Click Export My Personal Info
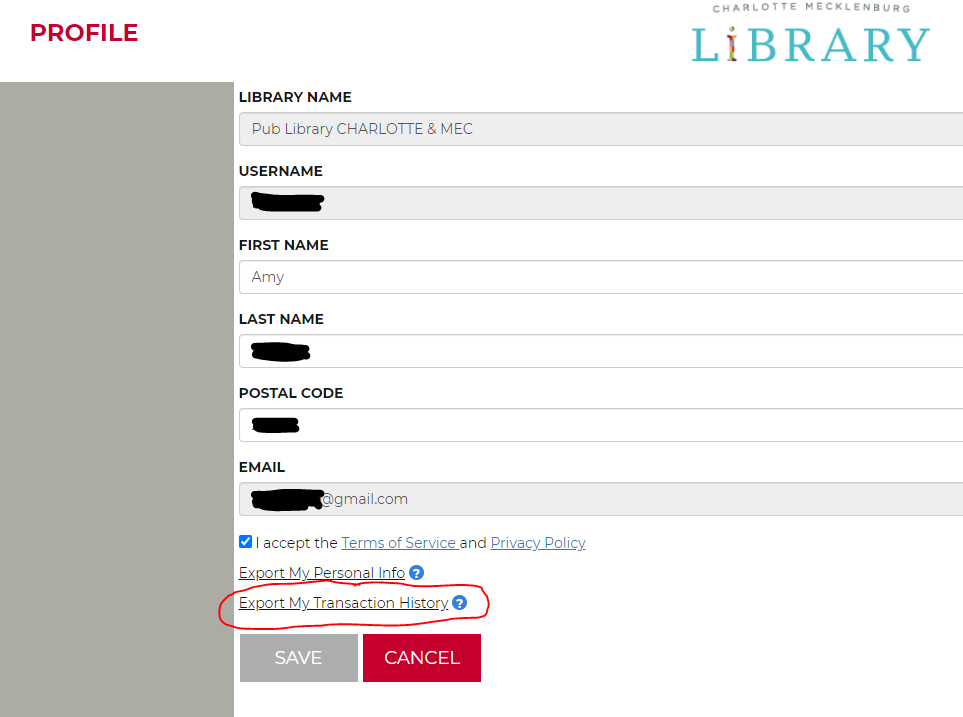 [322, 573]
